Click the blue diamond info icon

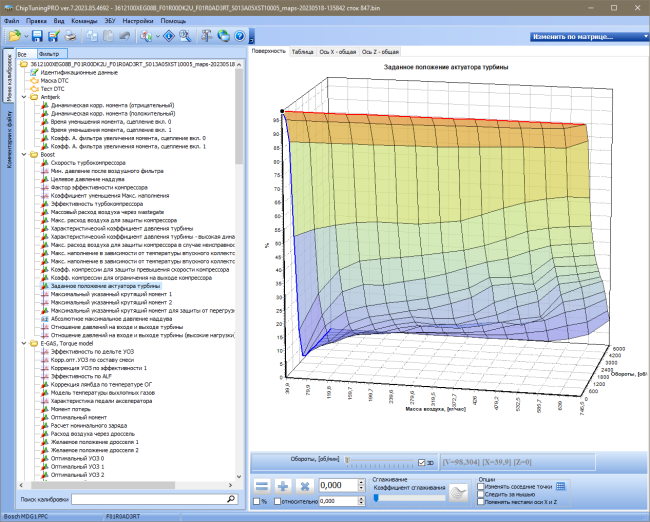coord(169,36)
